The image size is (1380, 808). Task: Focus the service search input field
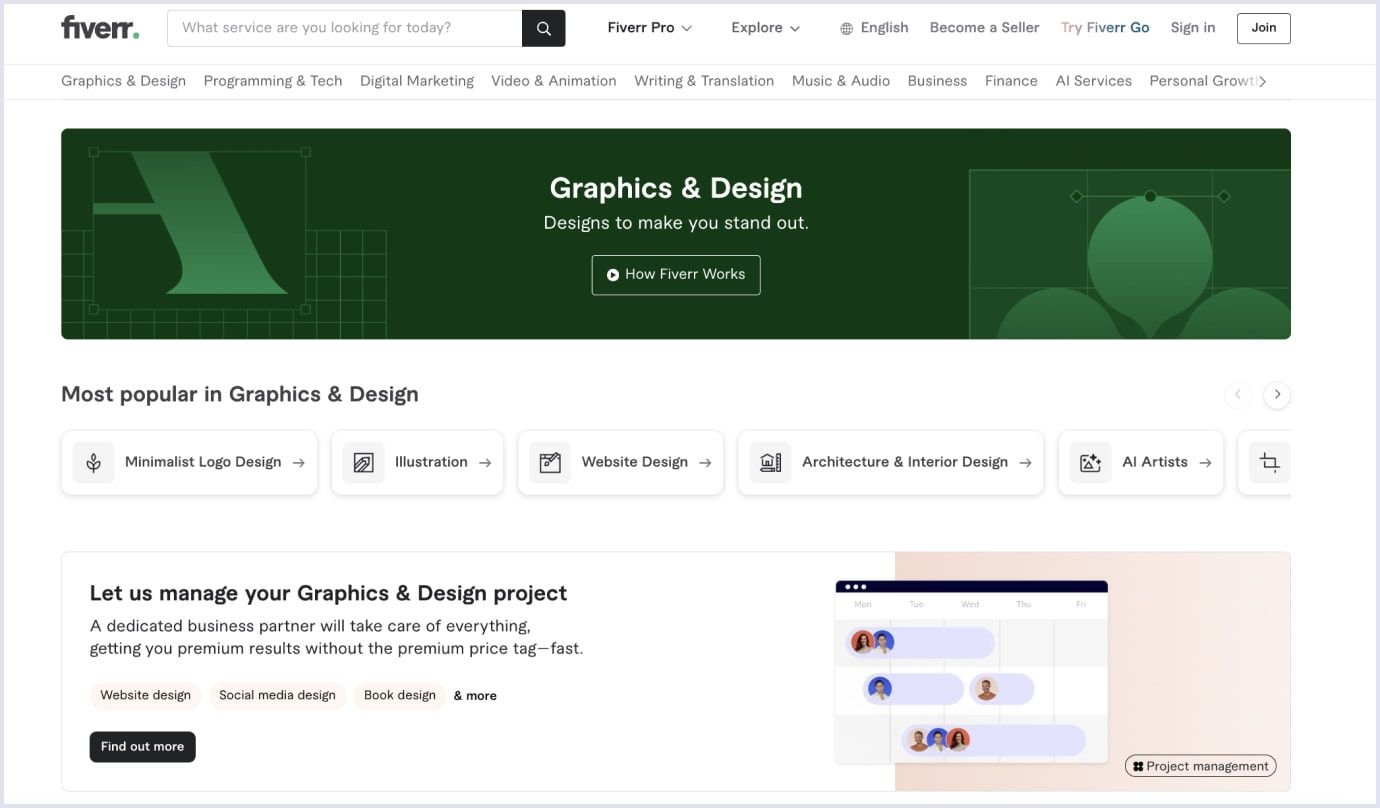344,28
